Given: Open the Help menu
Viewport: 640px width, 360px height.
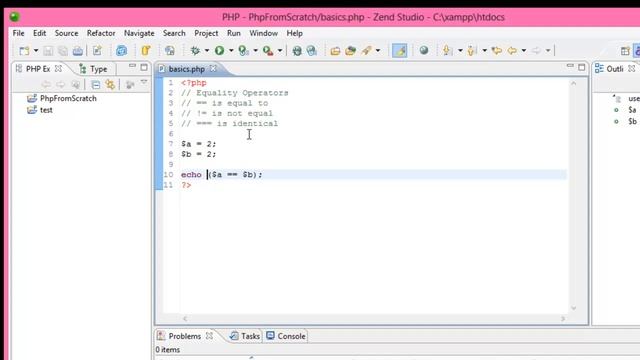Looking at the screenshot, I should tap(294, 33).
